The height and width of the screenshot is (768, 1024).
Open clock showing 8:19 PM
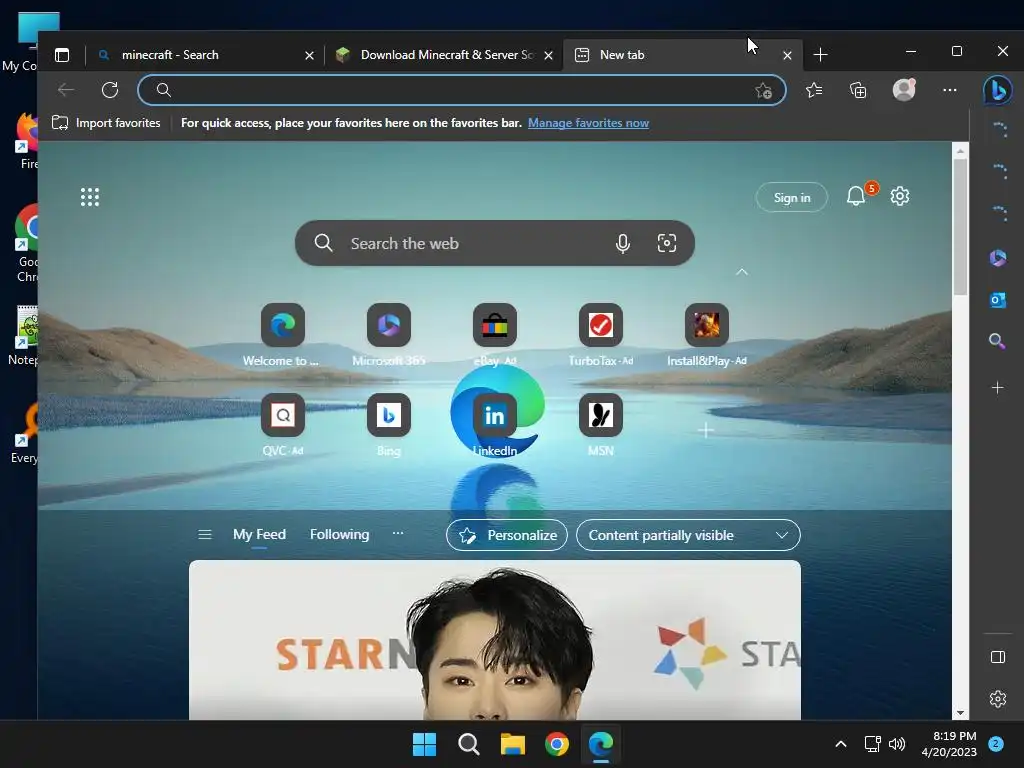[x=949, y=744]
